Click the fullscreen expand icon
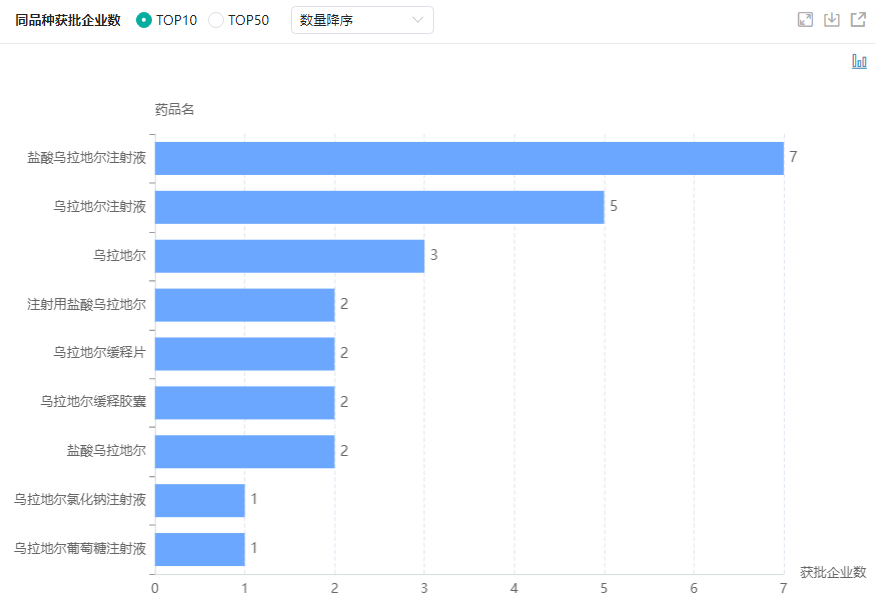The image size is (876, 605). pyautogui.click(x=805, y=20)
